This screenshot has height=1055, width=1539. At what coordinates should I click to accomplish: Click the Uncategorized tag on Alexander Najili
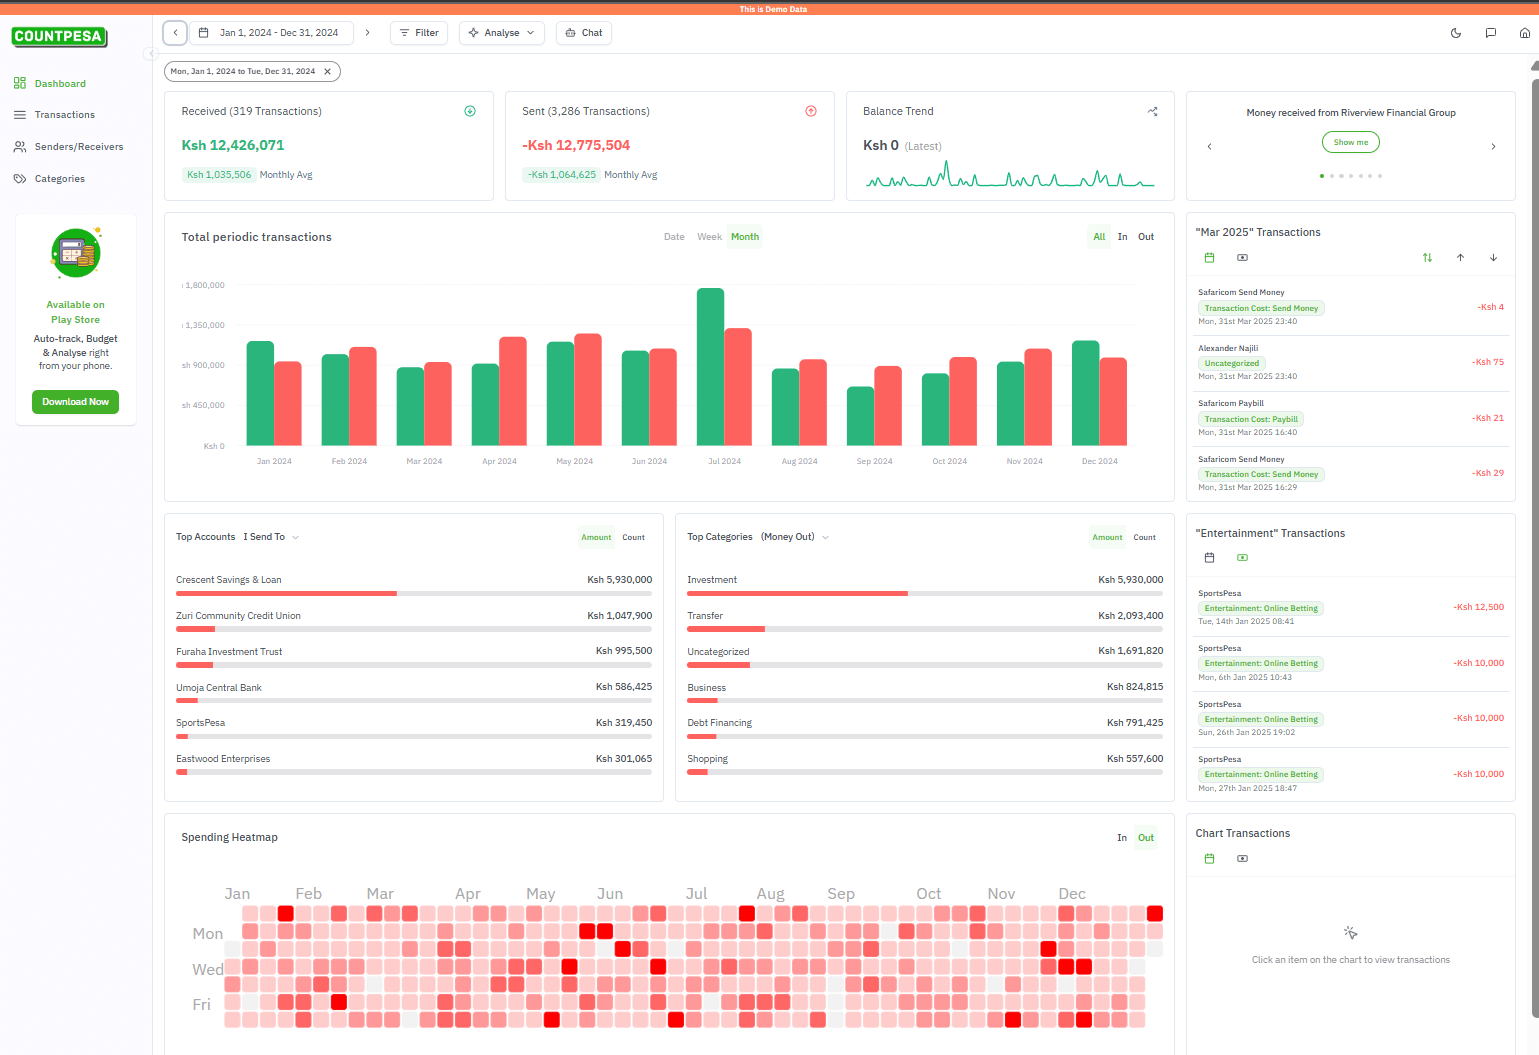click(x=1232, y=364)
